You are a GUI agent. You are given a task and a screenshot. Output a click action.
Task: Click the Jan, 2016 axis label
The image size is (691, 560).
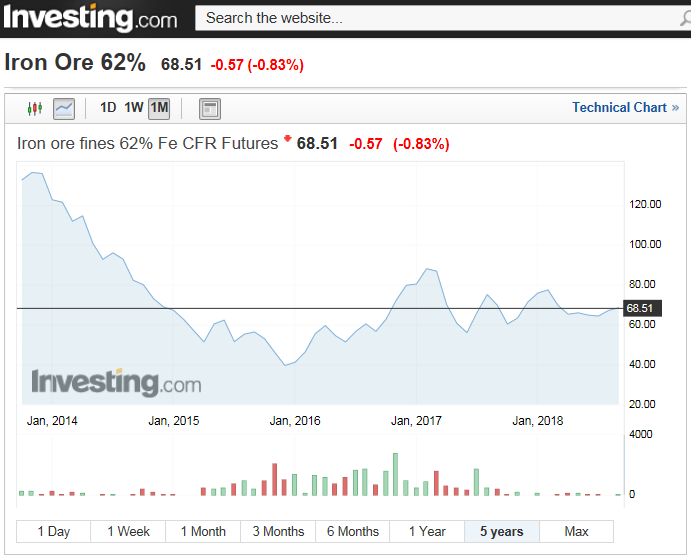(295, 421)
